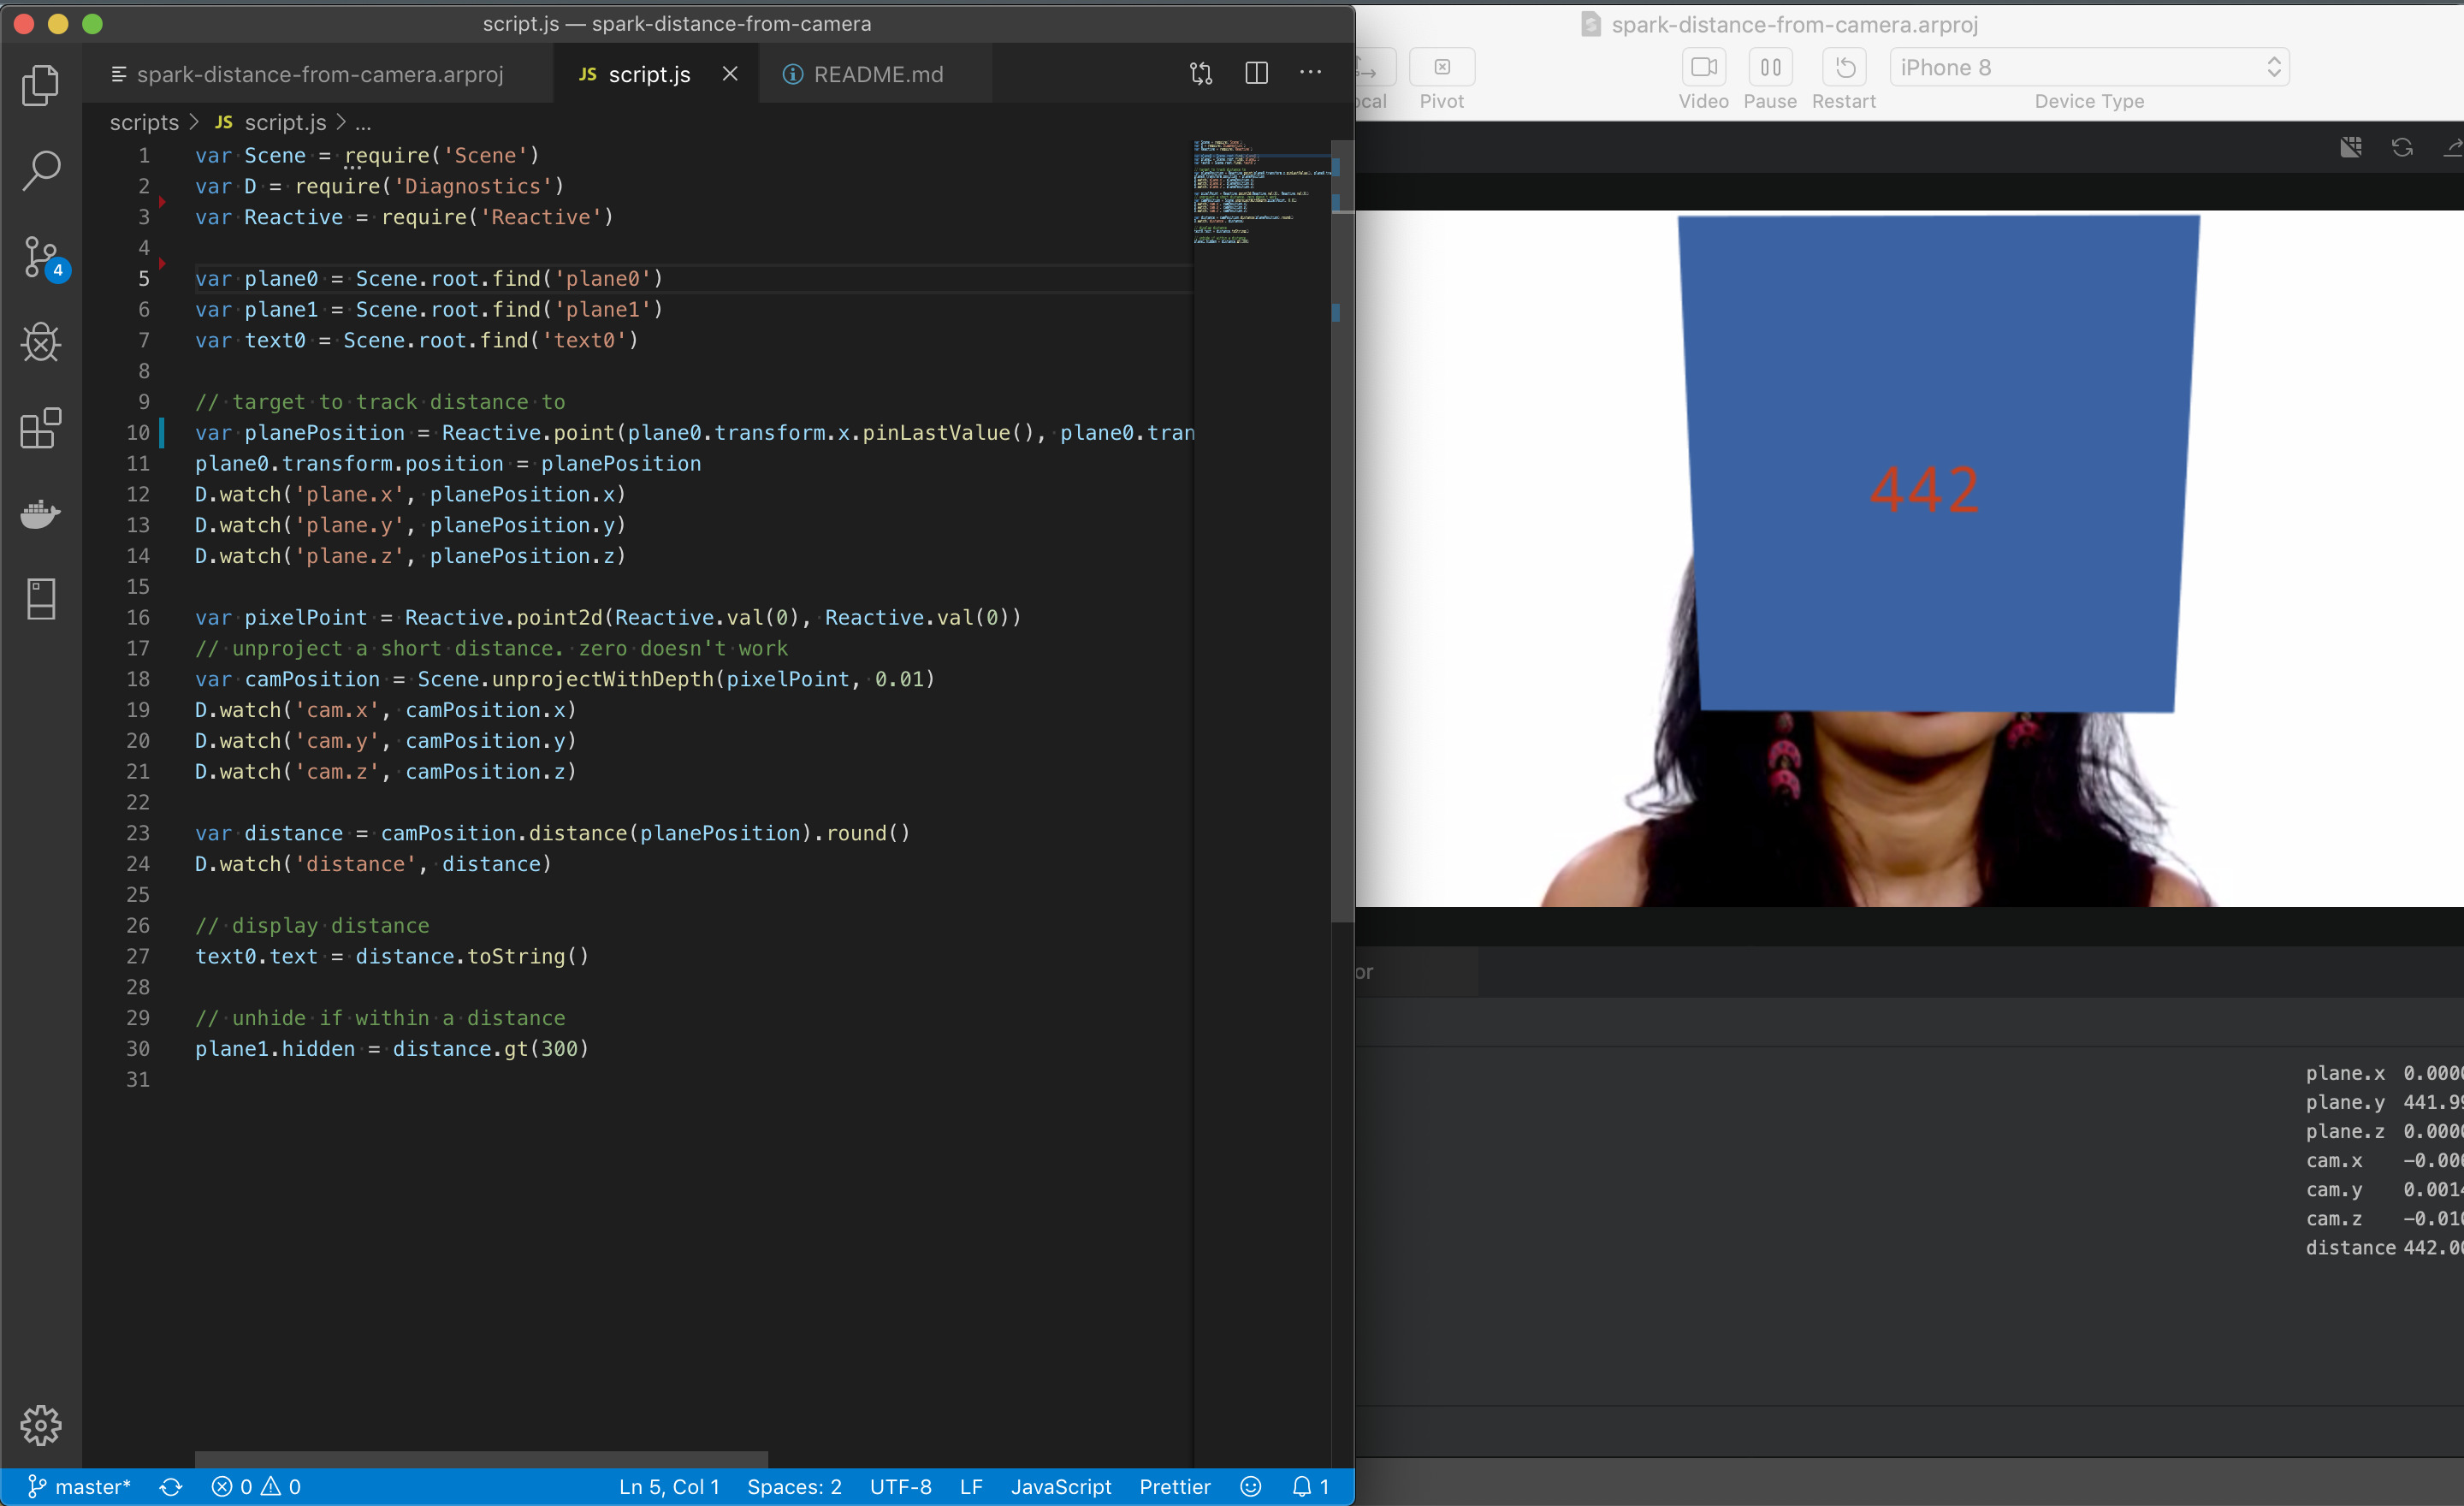Open the Search view in activity bar
2464x1506 pixels.
pyautogui.click(x=40, y=171)
